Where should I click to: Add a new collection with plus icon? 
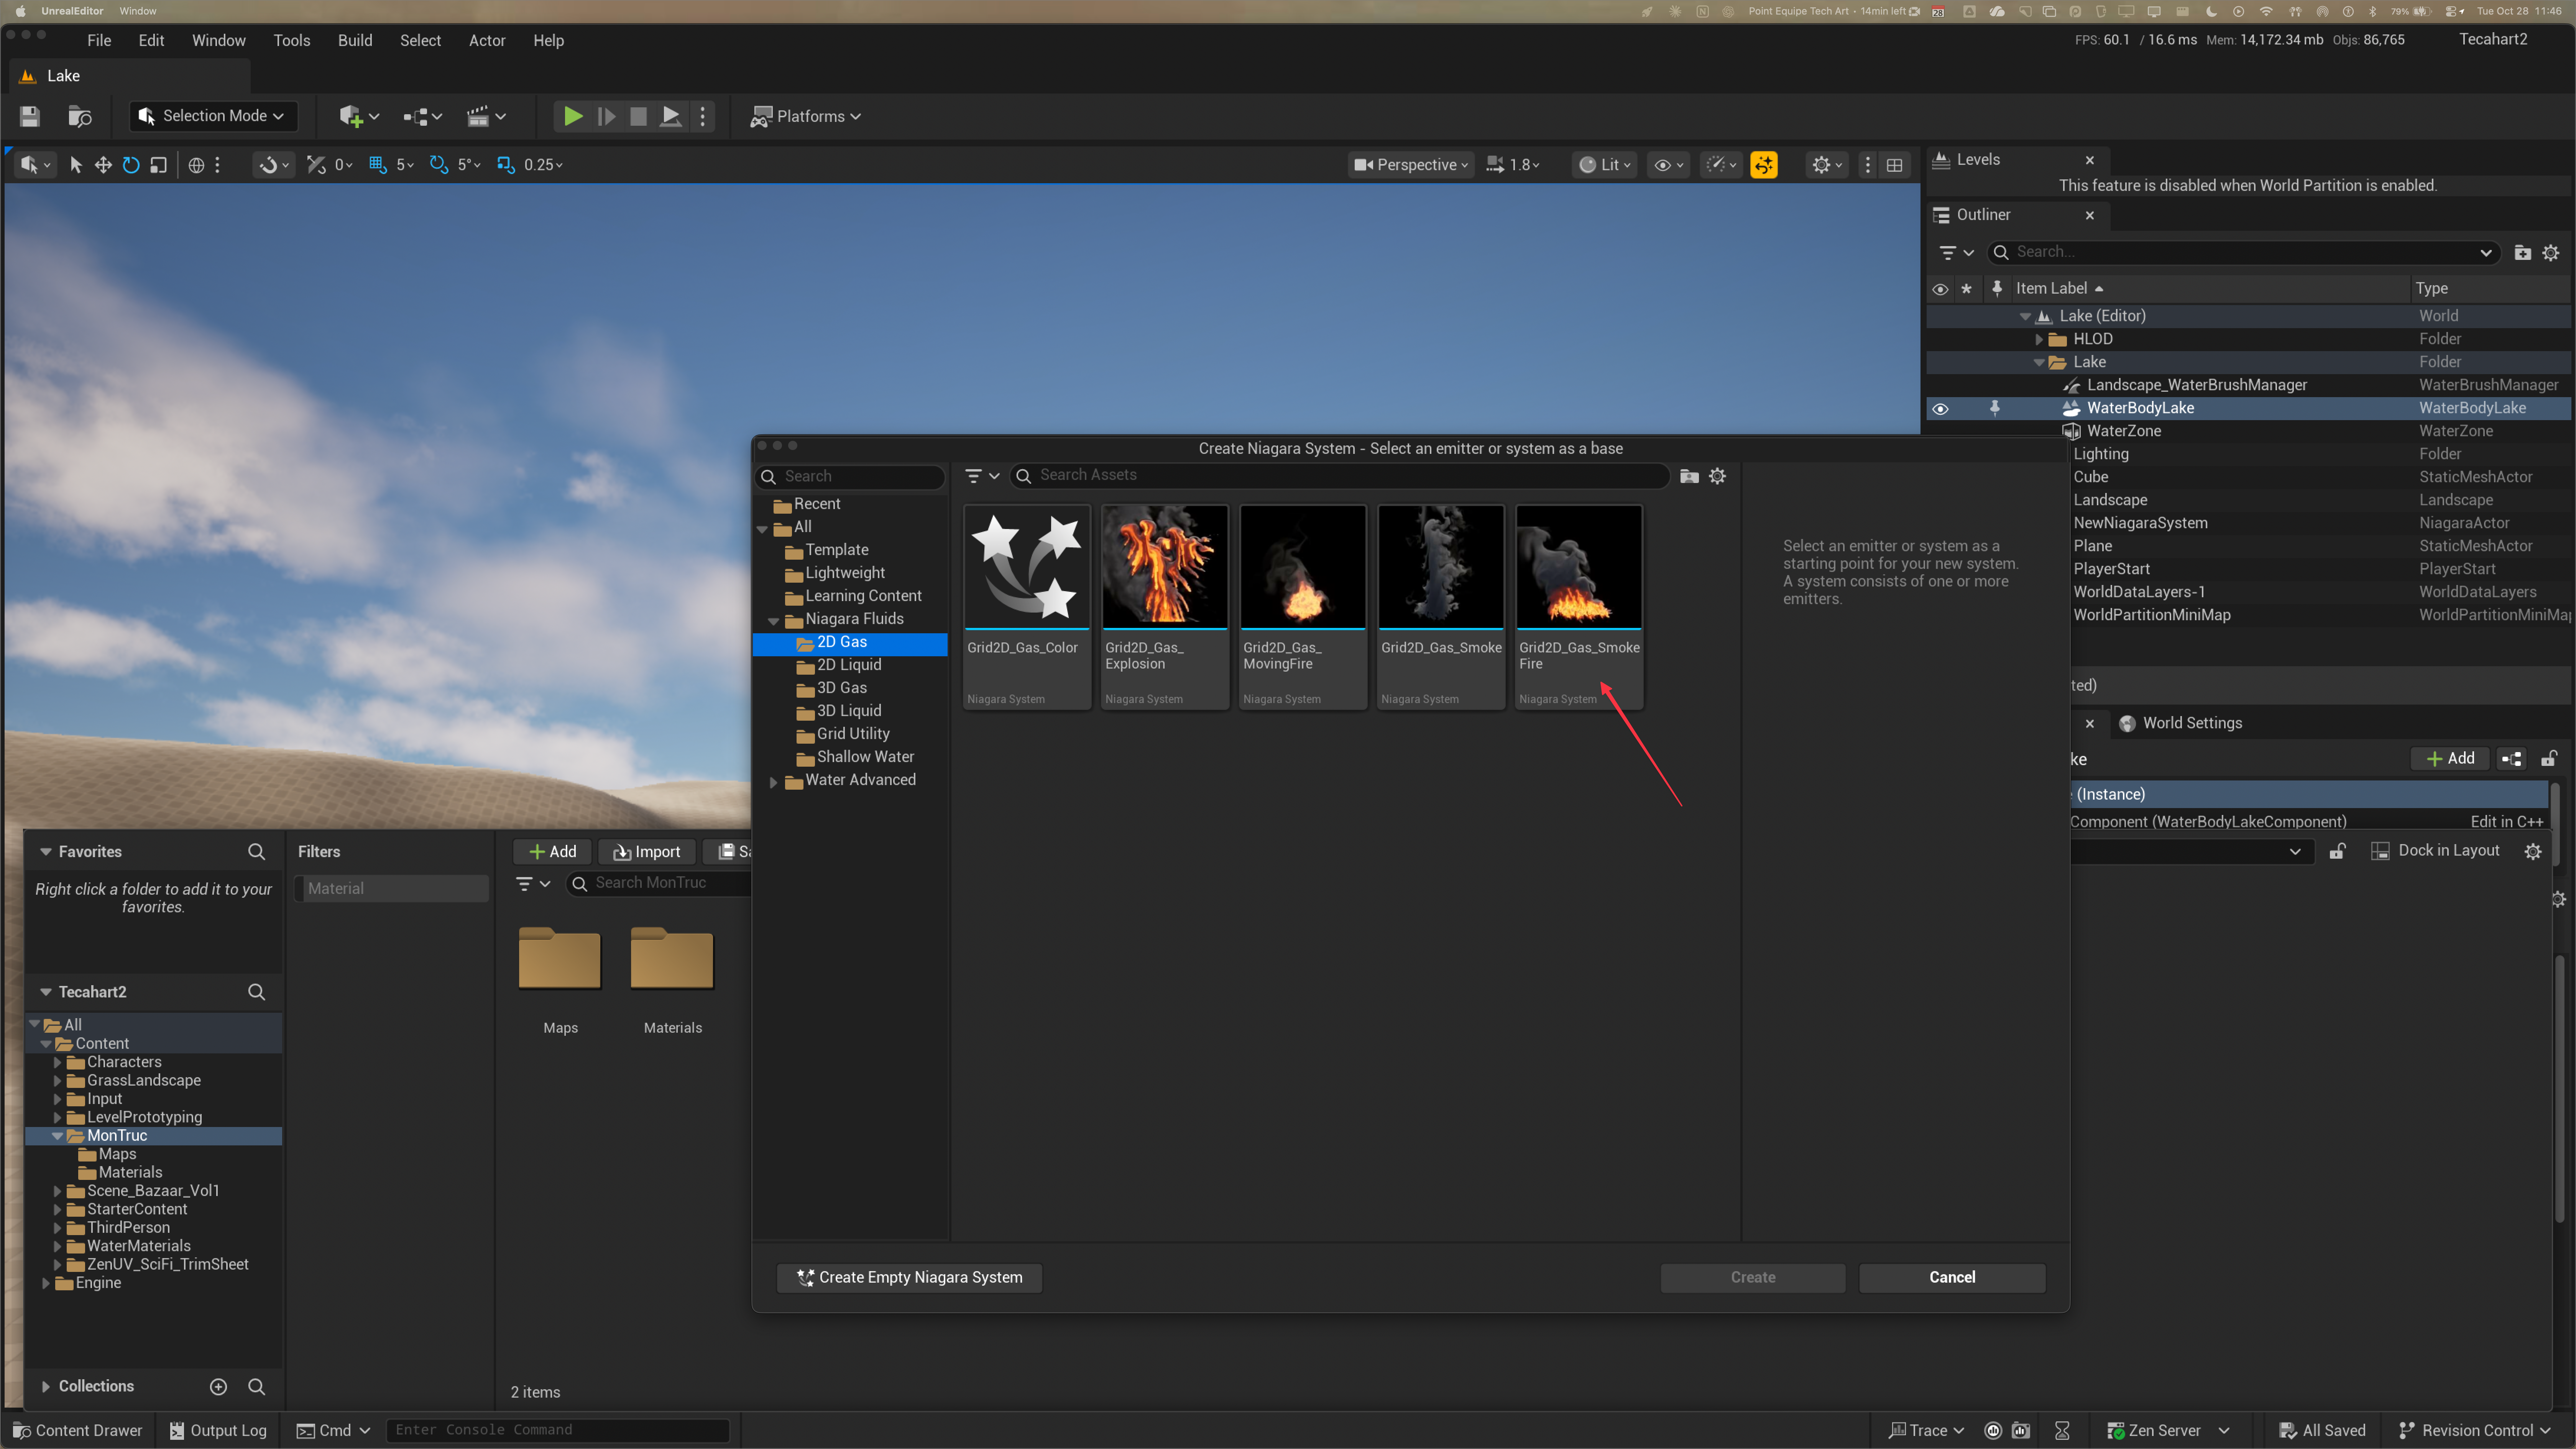coord(218,1387)
